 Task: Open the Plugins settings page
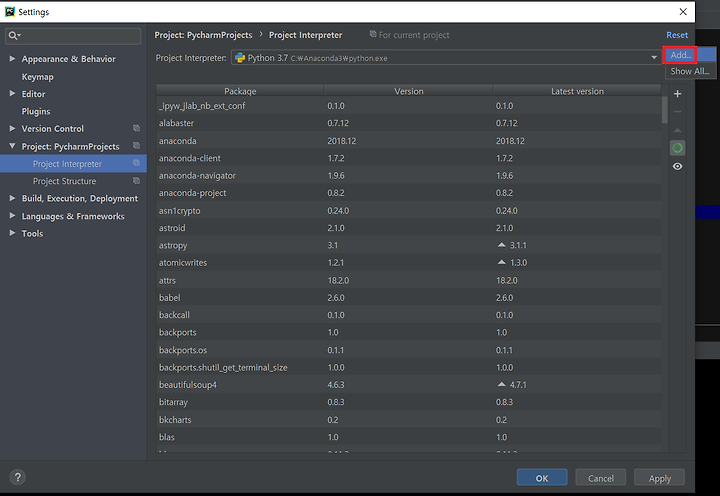(36, 112)
